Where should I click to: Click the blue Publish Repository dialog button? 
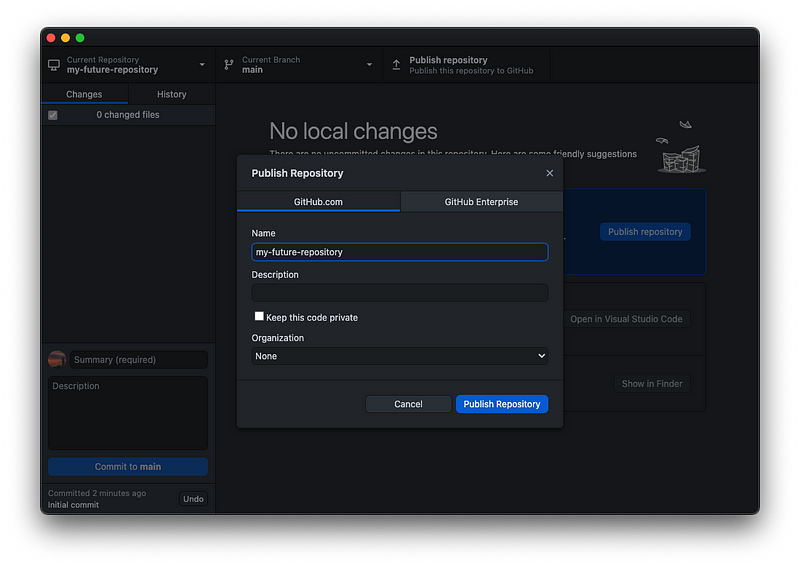(502, 404)
